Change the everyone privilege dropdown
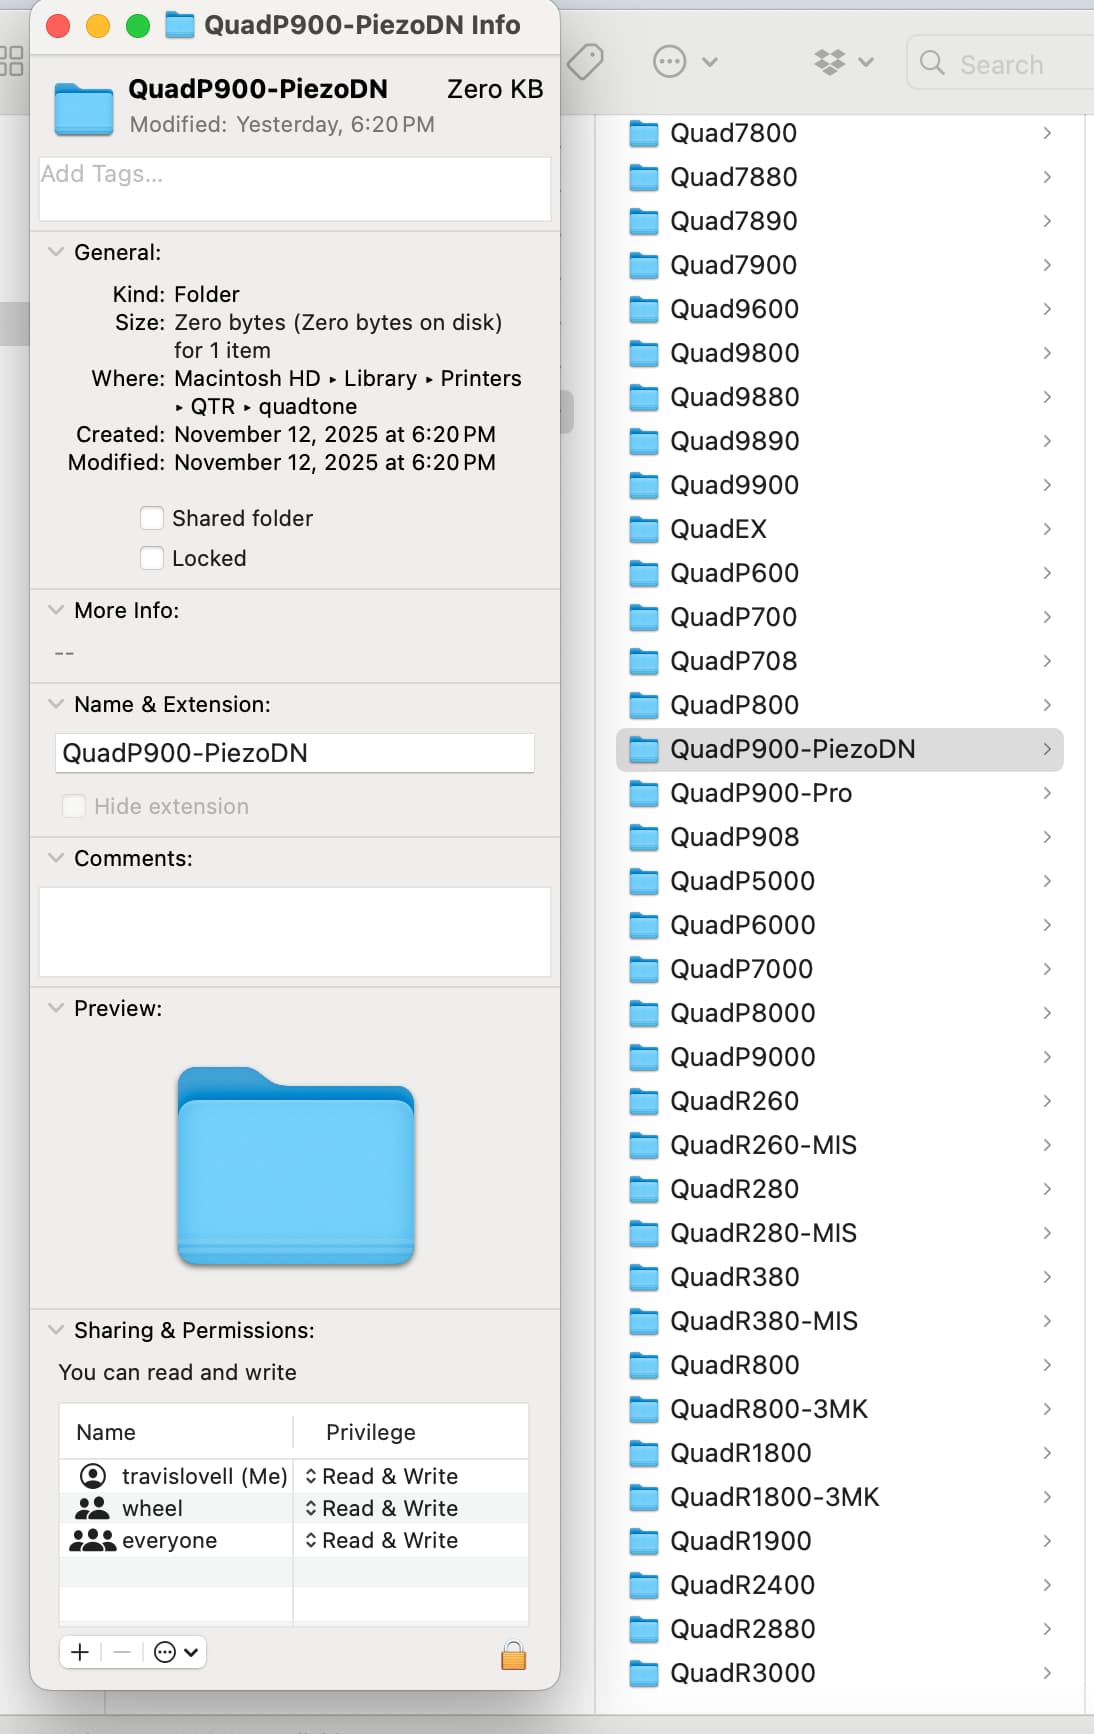The image size is (1094, 1734). pyautogui.click(x=382, y=1540)
